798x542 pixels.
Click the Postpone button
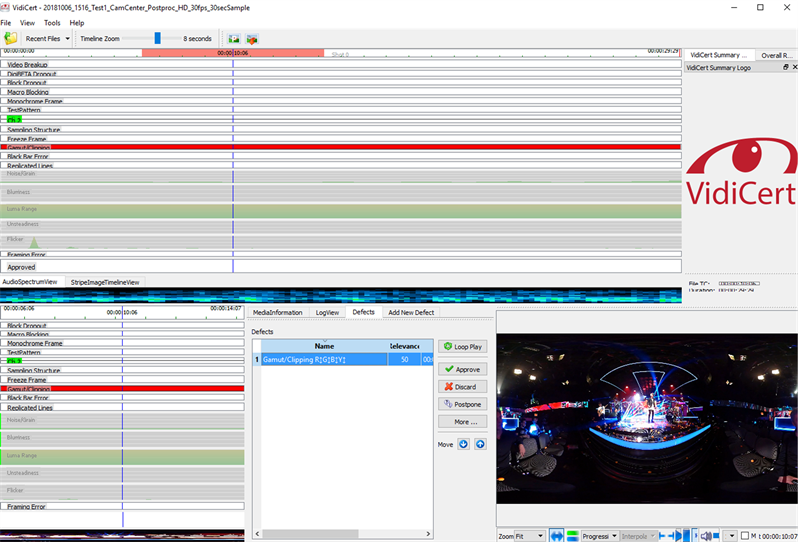click(462, 404)
